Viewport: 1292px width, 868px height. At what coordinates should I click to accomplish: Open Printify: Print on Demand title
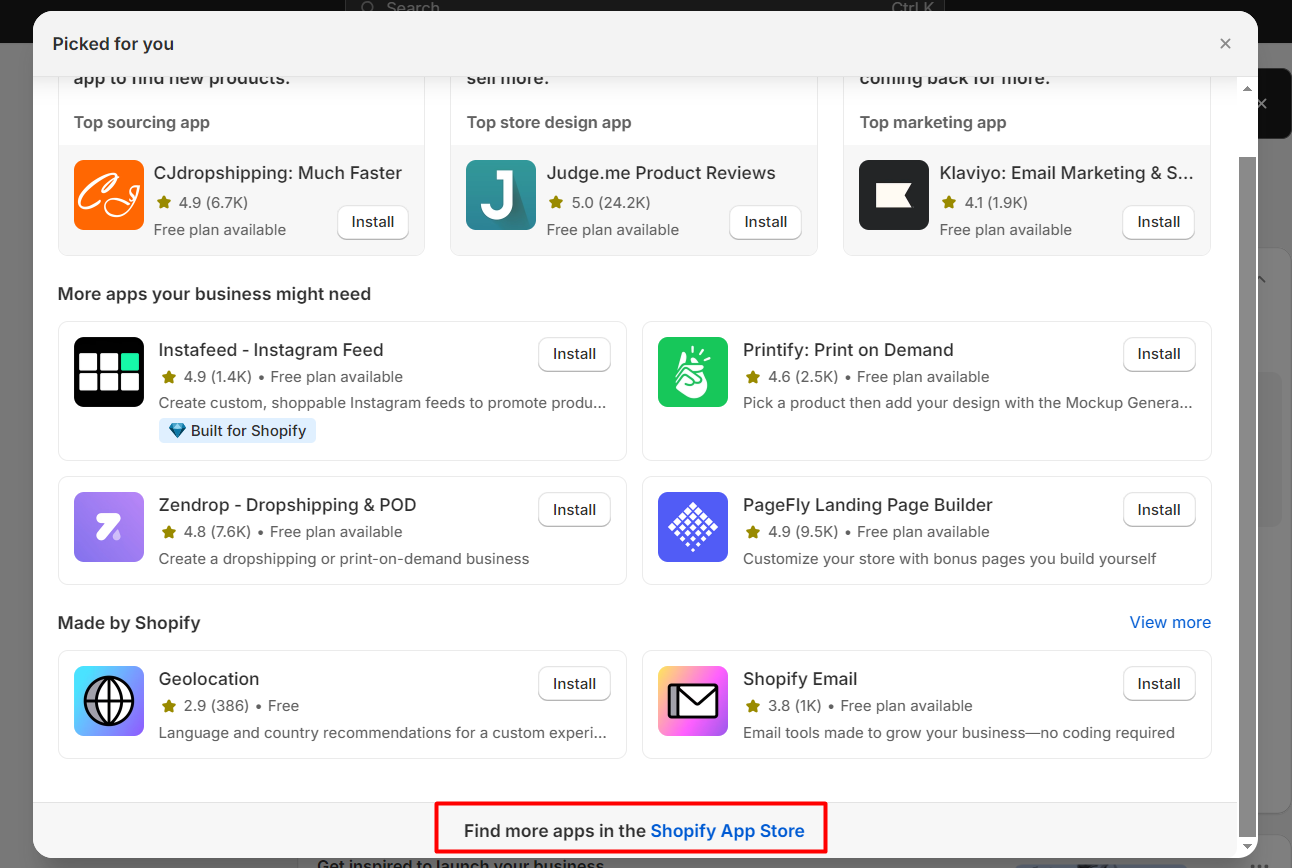coord(848,350)
